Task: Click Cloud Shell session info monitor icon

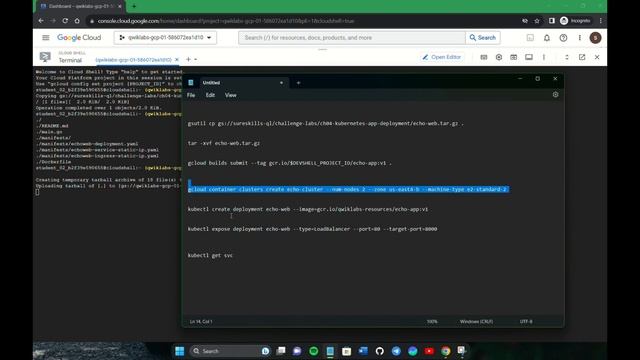Action: coord(529,57)
